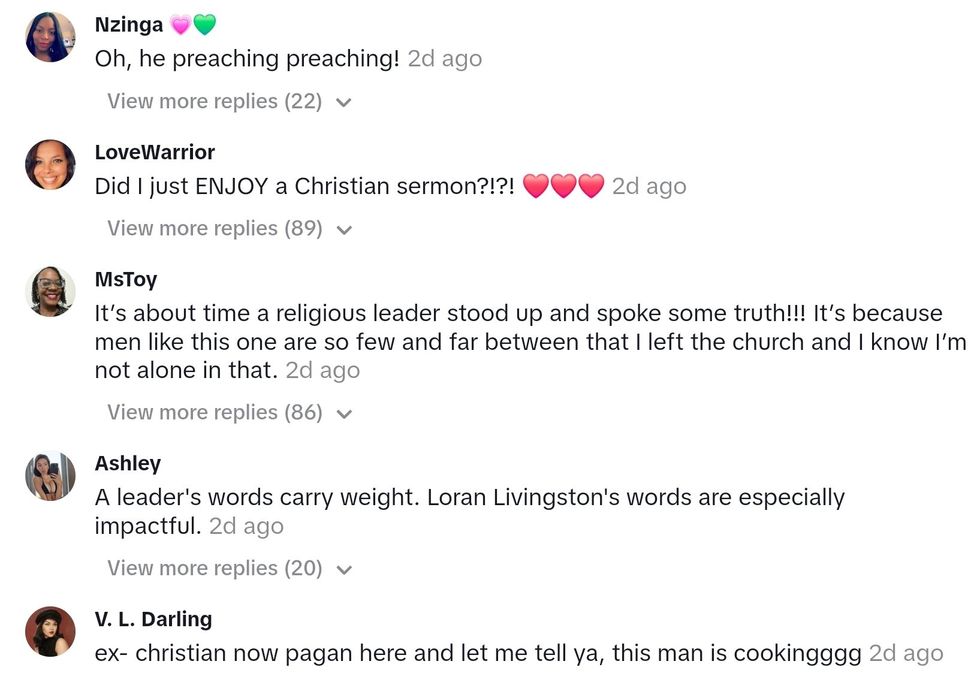980x683 pixels.
Task: Open MsToy's profile avatar
Action: tap(50, 292)
